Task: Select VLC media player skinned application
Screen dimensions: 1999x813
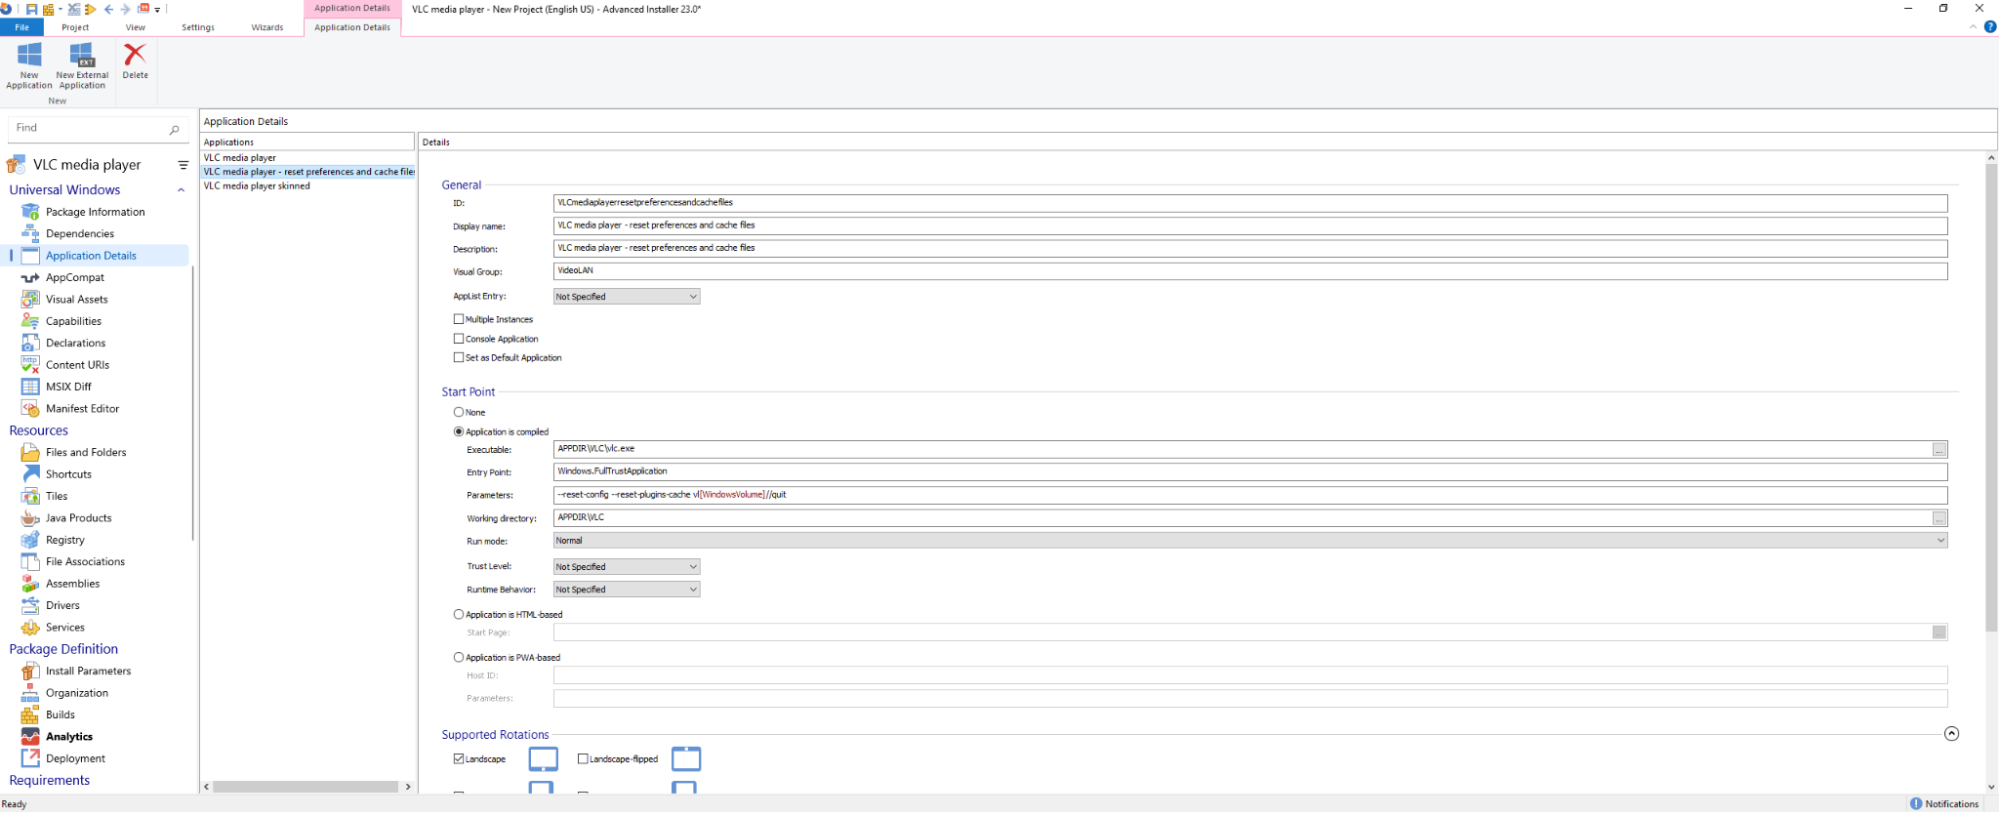Action: coord(257,186)
